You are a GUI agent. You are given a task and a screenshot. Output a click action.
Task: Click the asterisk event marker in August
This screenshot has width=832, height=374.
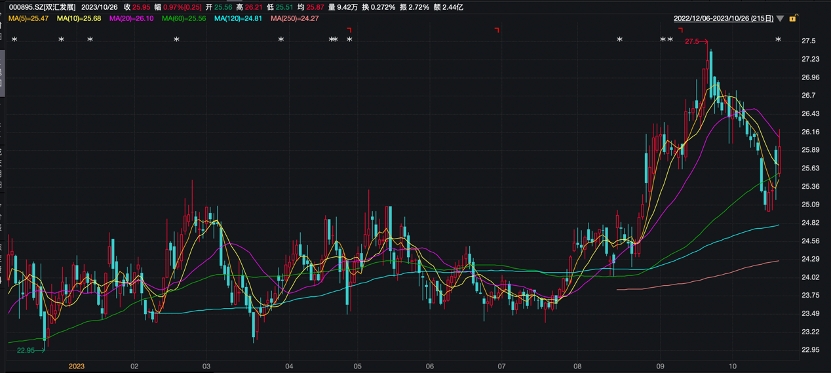(x=620, y=40)
